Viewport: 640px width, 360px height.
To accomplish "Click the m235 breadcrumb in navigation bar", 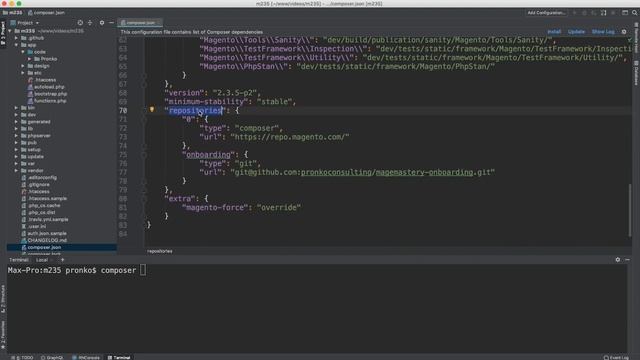I will 13,13.
